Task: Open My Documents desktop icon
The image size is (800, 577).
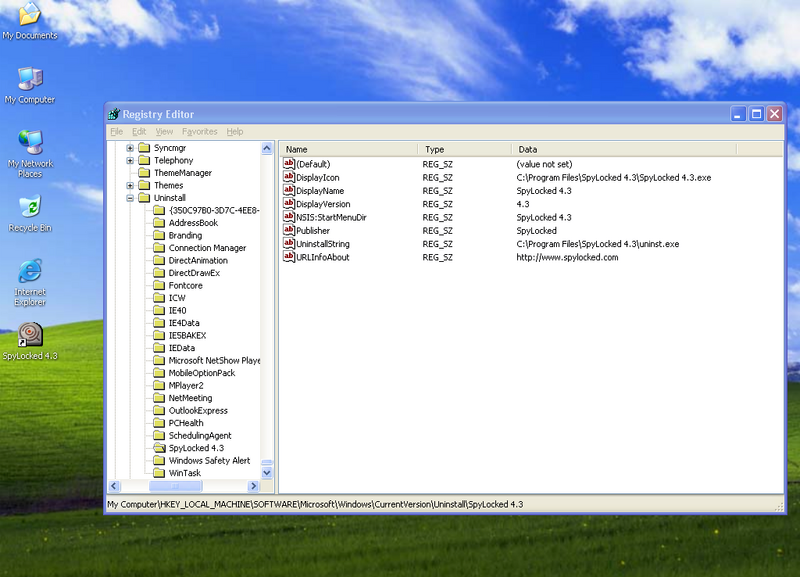Action: click(x=30, y=20)
